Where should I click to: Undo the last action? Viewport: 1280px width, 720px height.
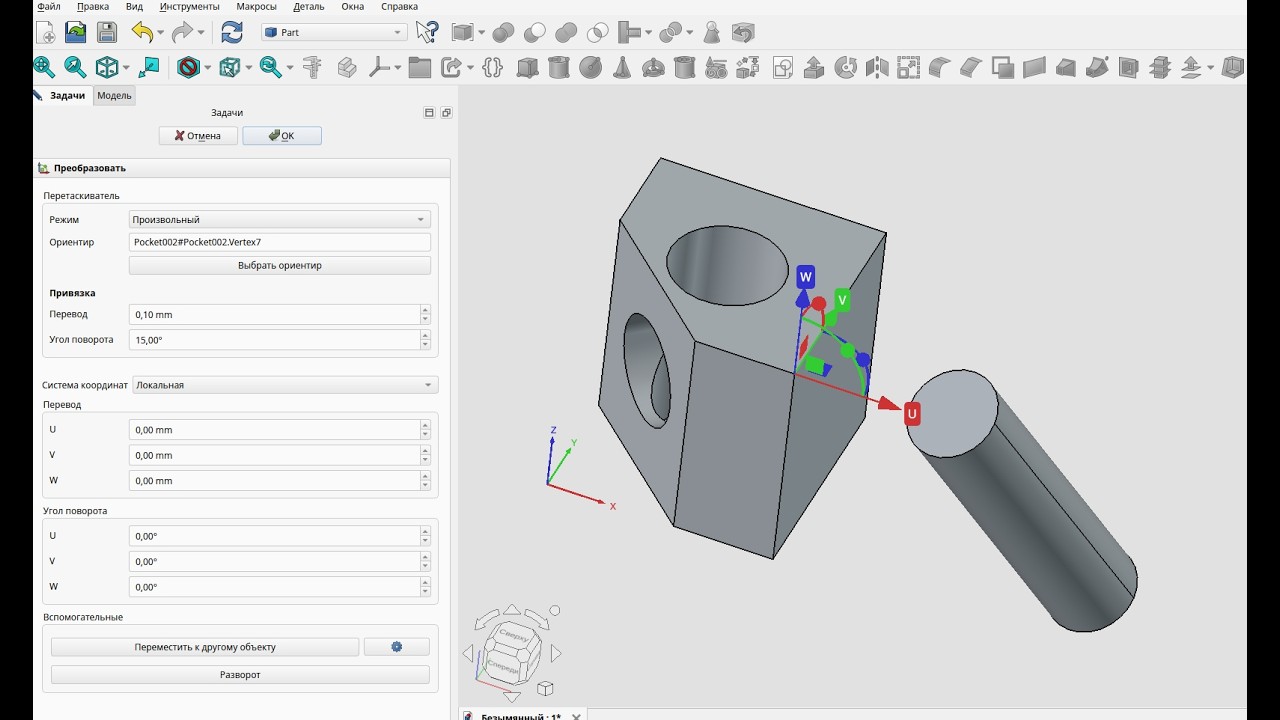pyautogui.click(x=141, y=32)
